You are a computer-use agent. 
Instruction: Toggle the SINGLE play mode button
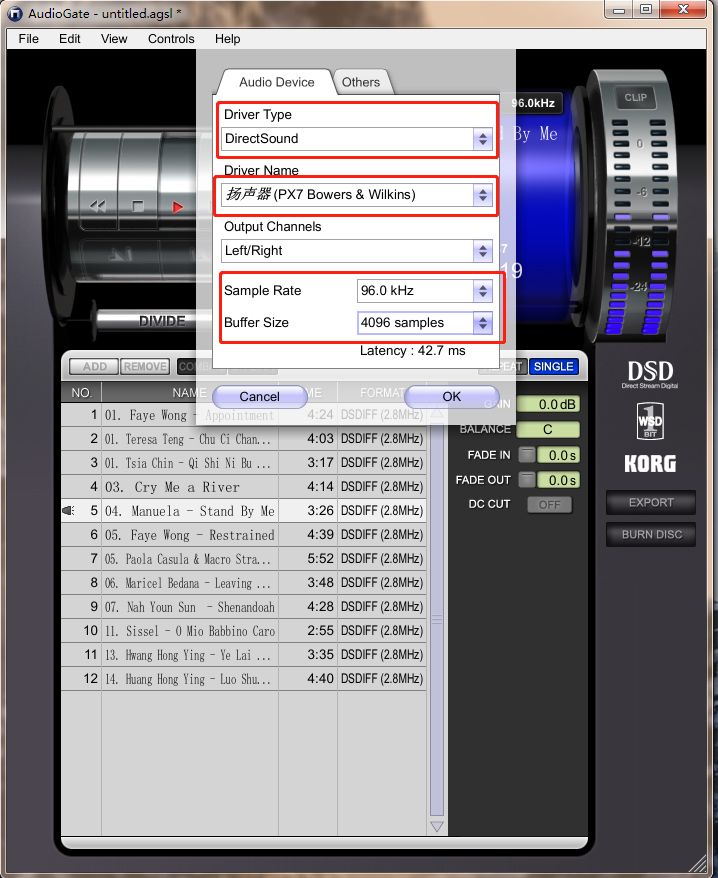point(553,367)
